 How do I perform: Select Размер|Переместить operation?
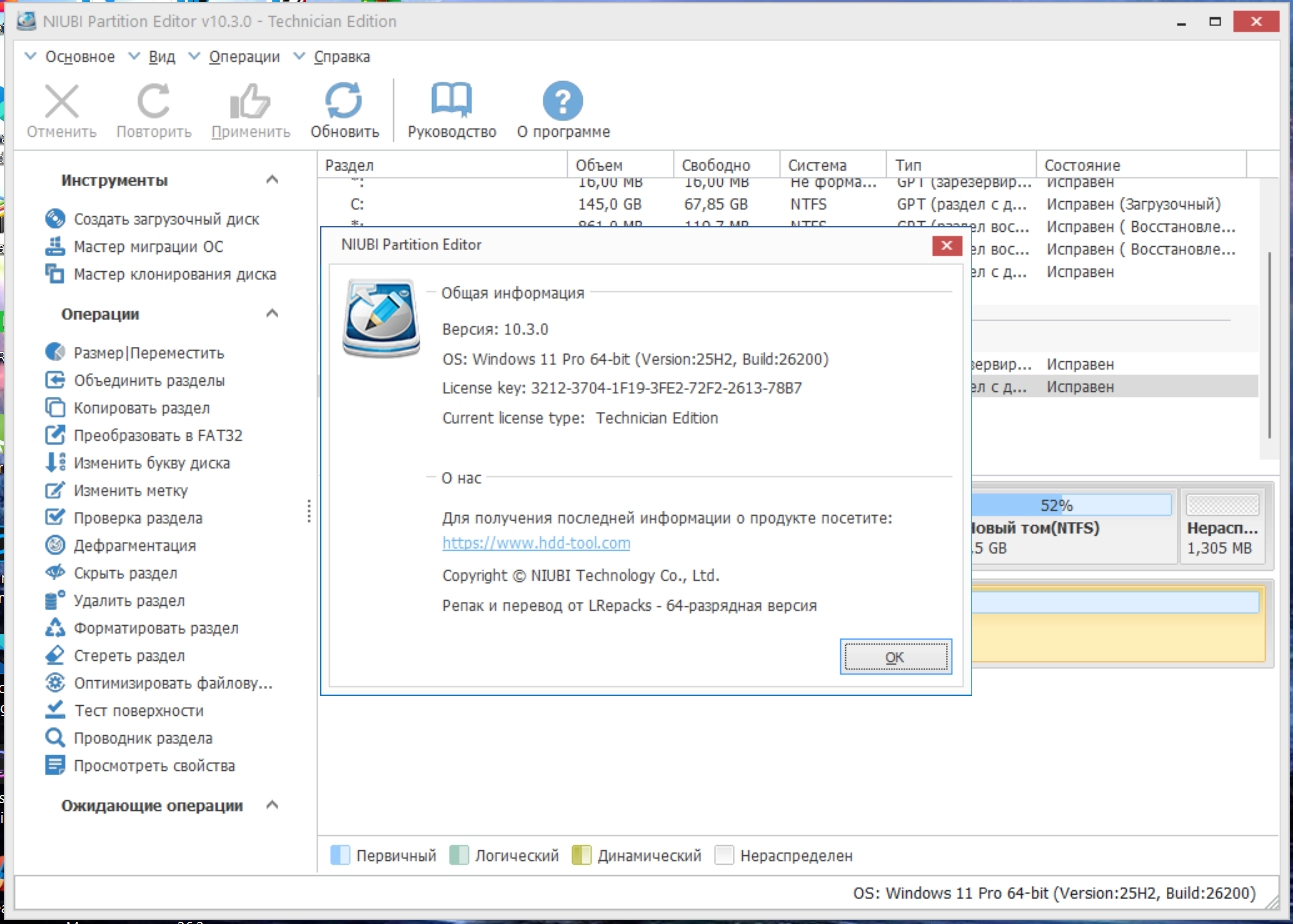pyautogui.click(x=135, y=353)
